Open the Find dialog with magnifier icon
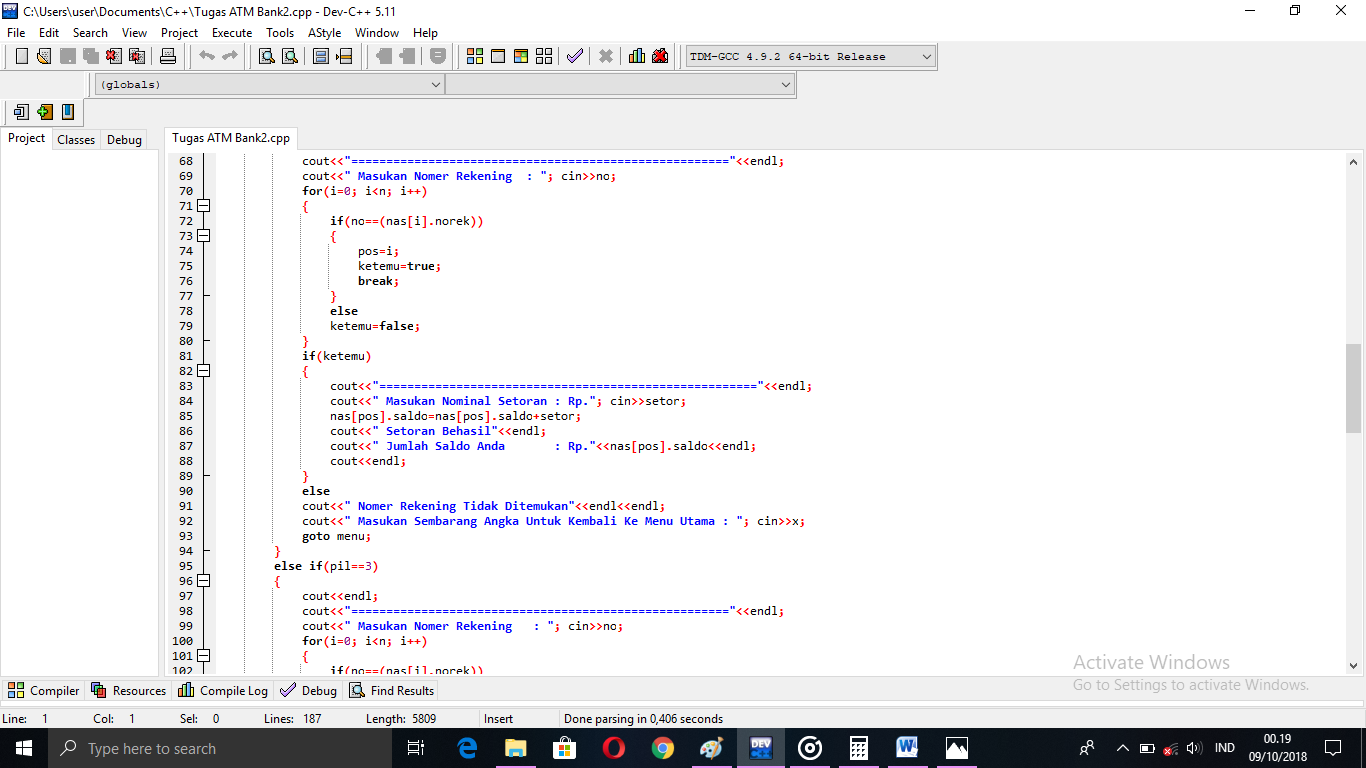Screen dimensions: 1366x768 click(x=266, y=56)
